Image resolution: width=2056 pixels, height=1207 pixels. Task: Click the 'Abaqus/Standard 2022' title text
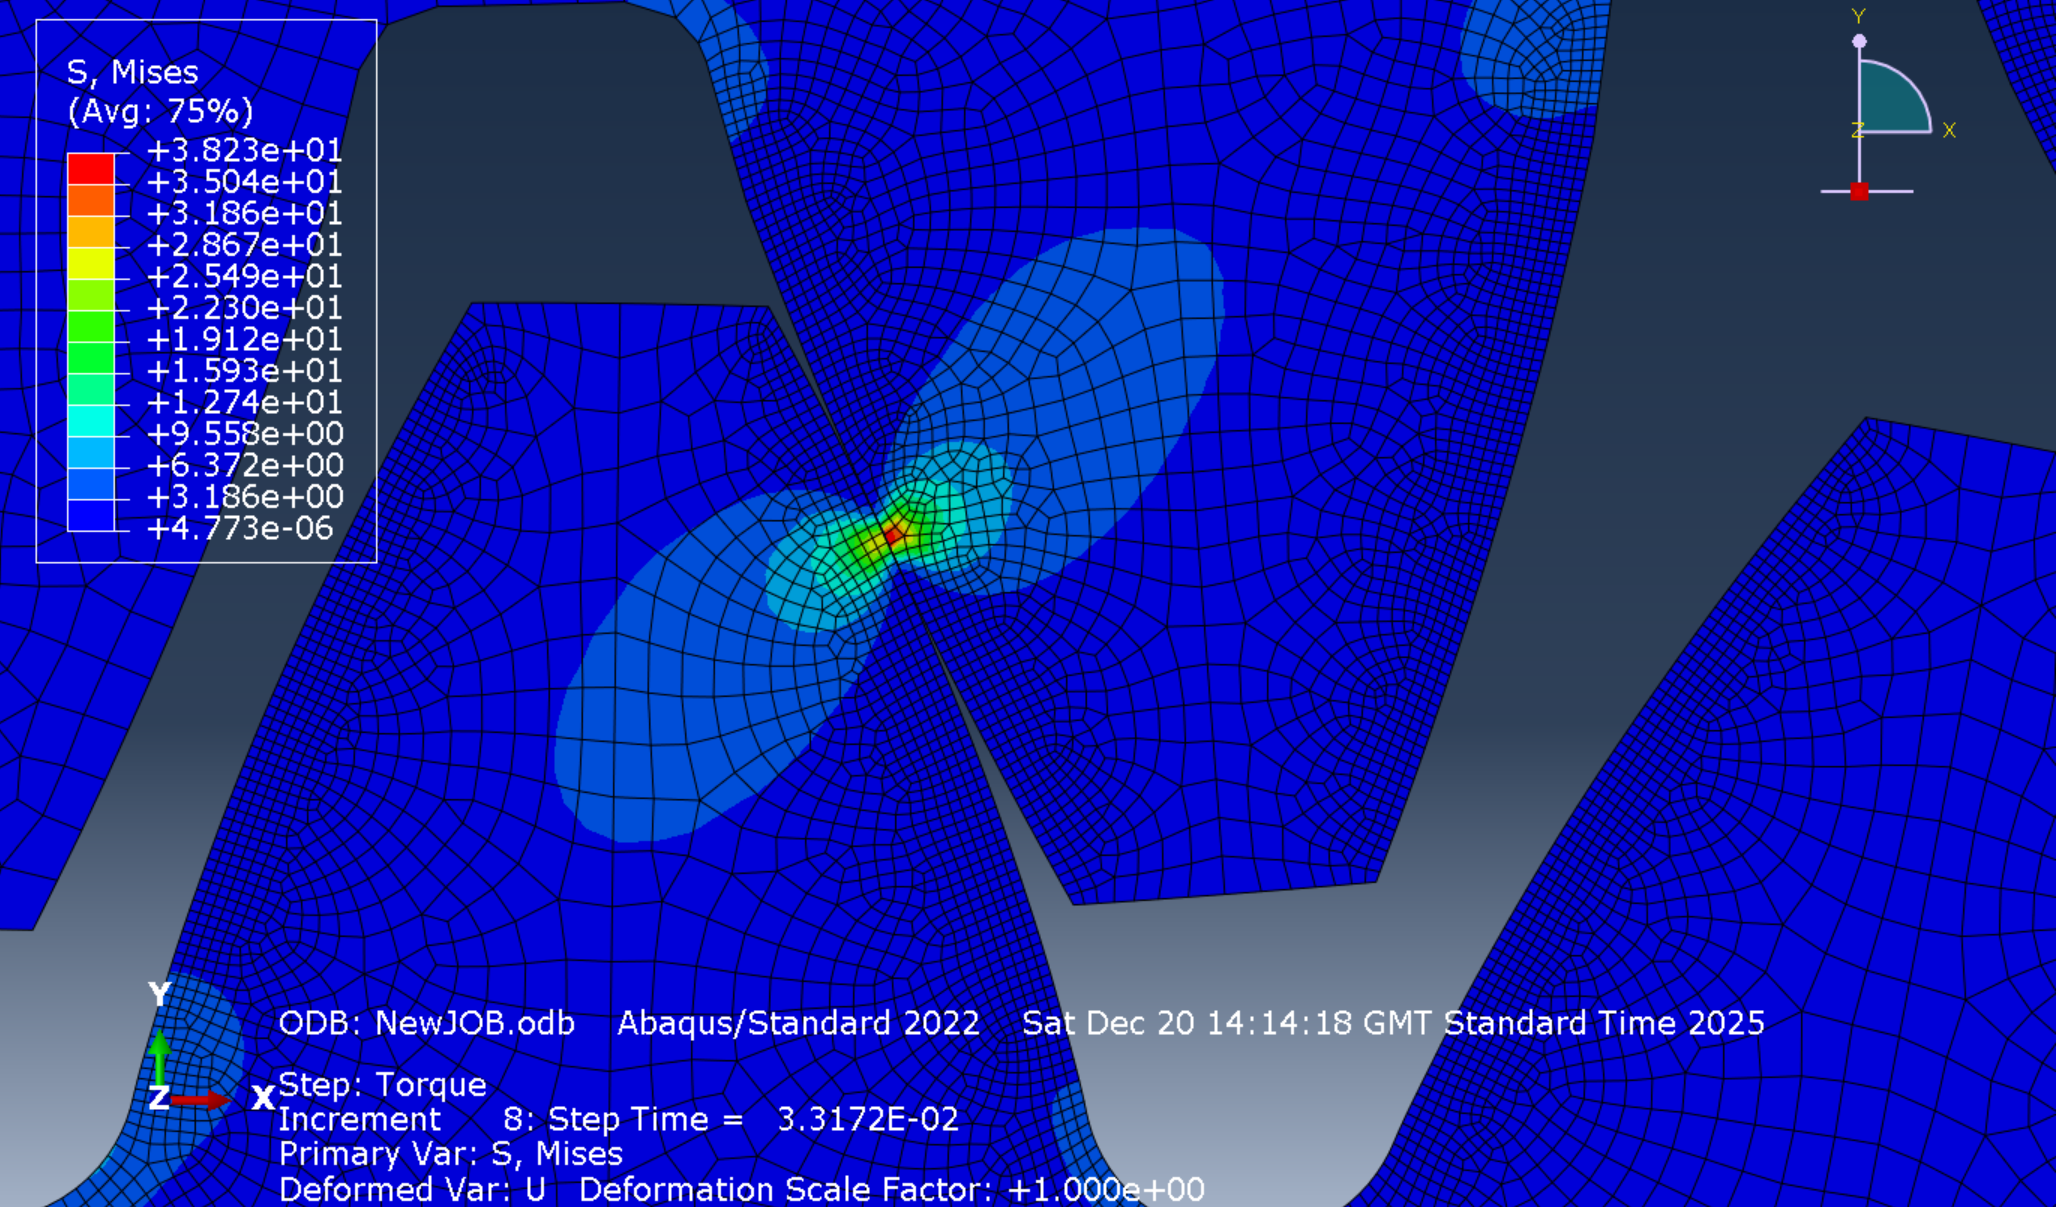[x=798, y=1023]
